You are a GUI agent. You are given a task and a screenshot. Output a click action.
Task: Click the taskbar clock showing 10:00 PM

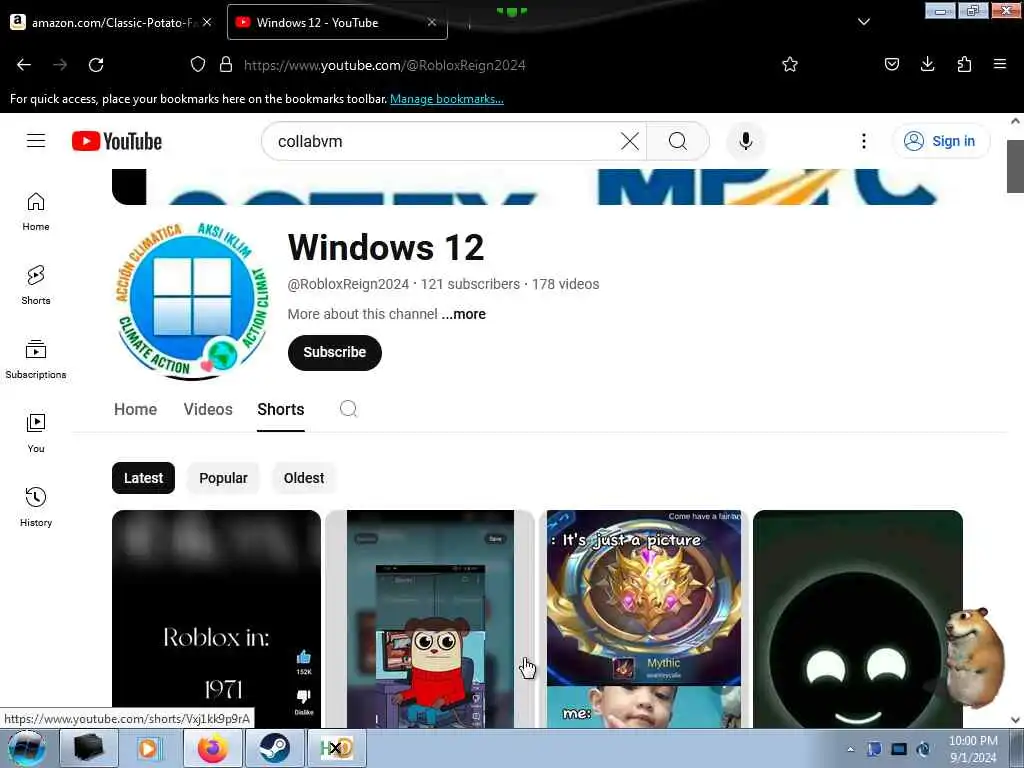coord(973,749)
